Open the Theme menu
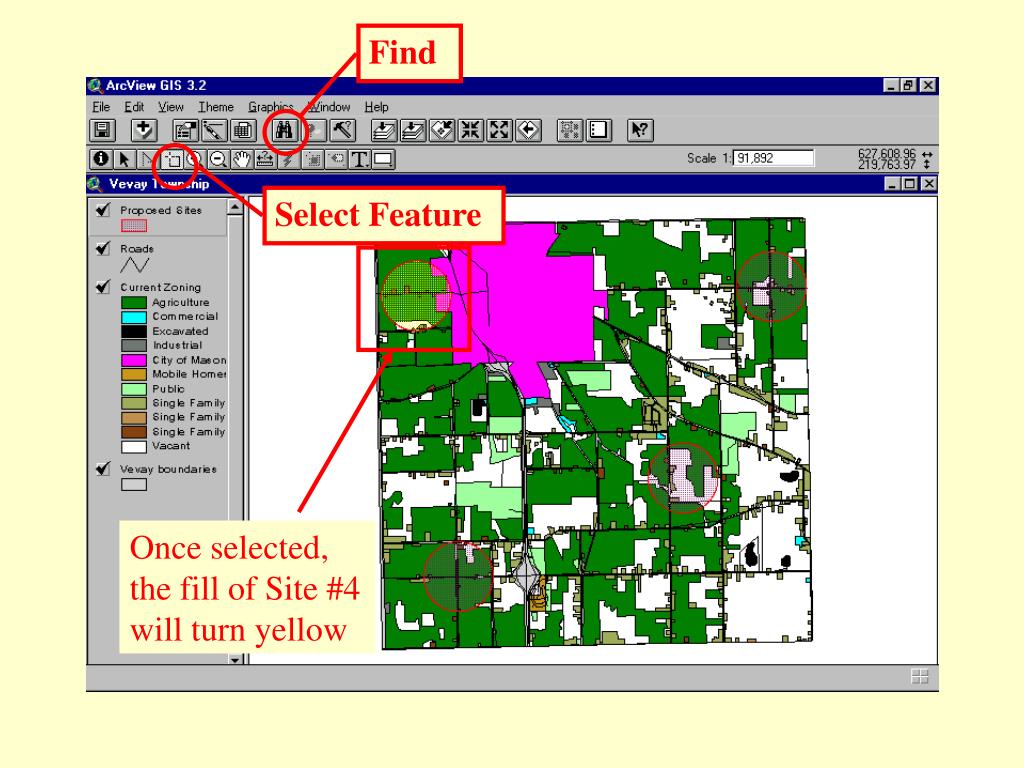This screenshot has height=768, width=1024. pyautogui.click(x=216, y=106)
